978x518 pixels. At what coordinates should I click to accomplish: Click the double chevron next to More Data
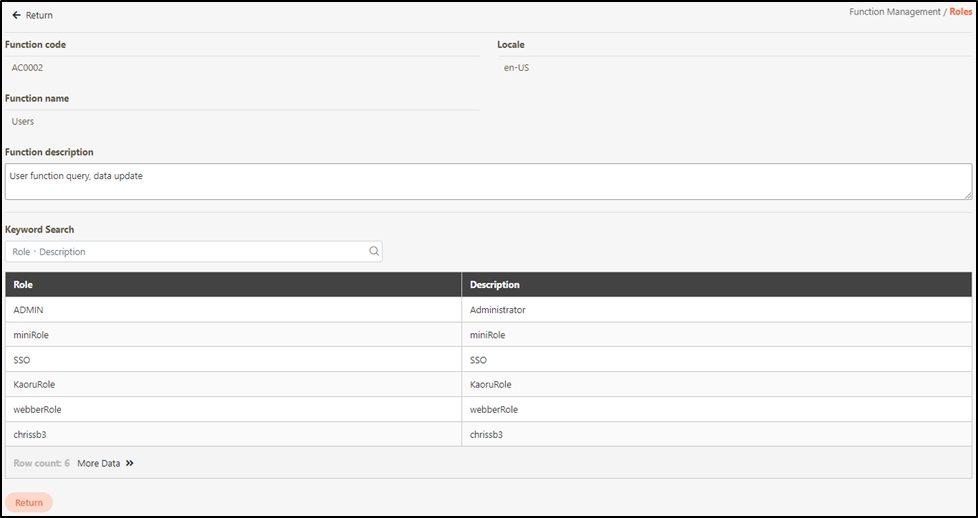pyautogui.click(x=130, y=464)
